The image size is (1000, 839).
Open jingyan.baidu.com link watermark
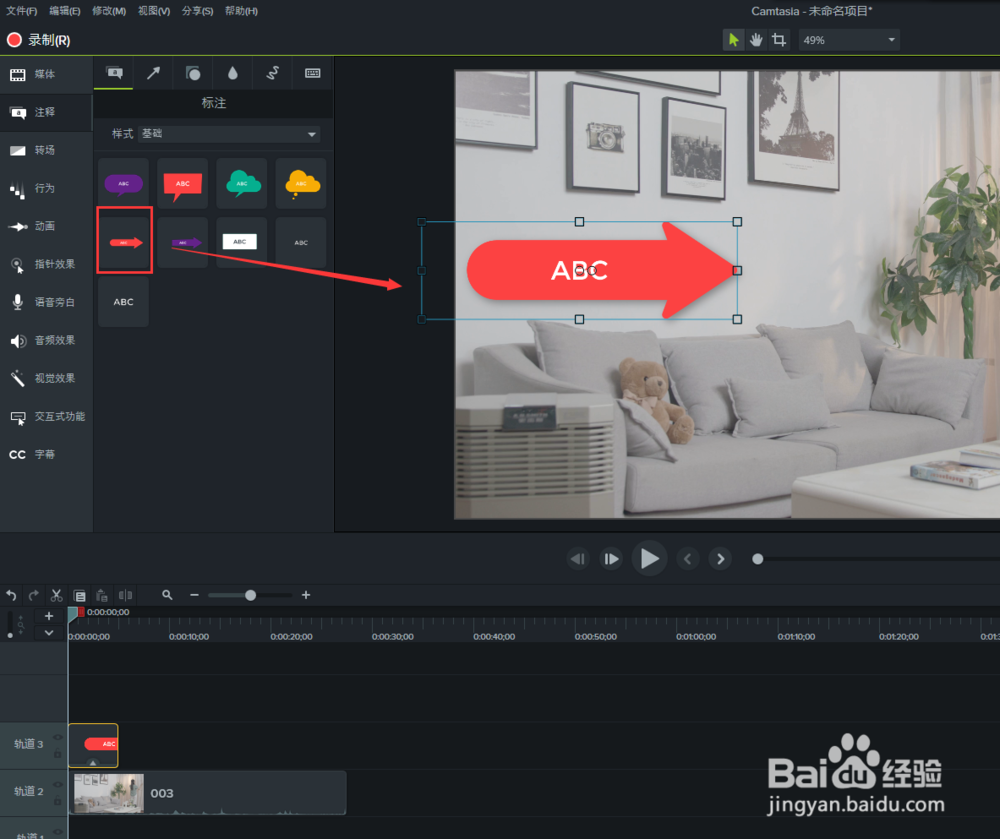[855, 805]
